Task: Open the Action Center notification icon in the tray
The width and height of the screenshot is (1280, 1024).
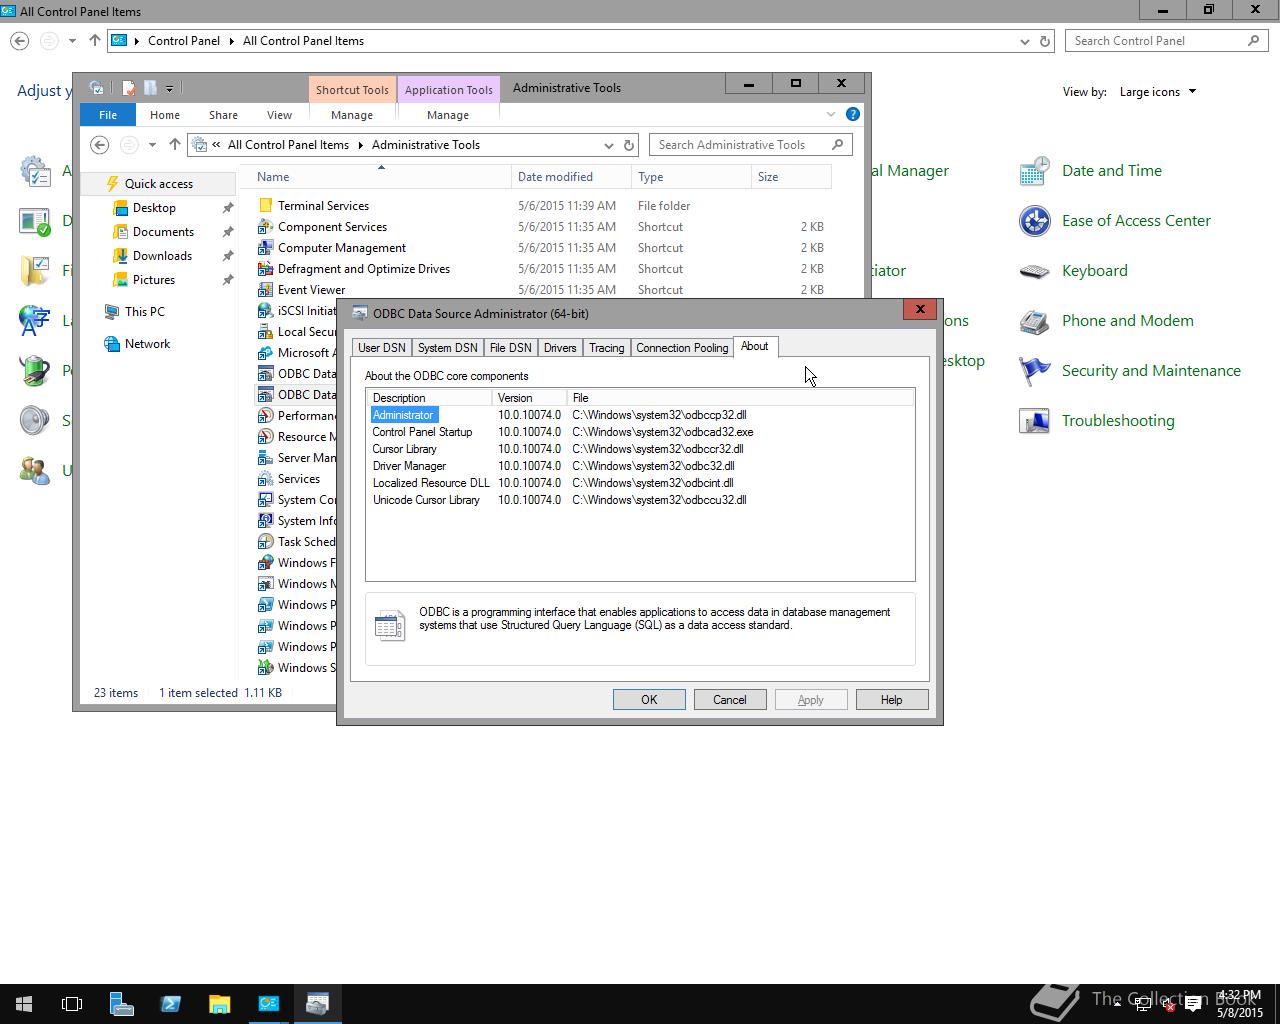Action: (1193, 1005)
